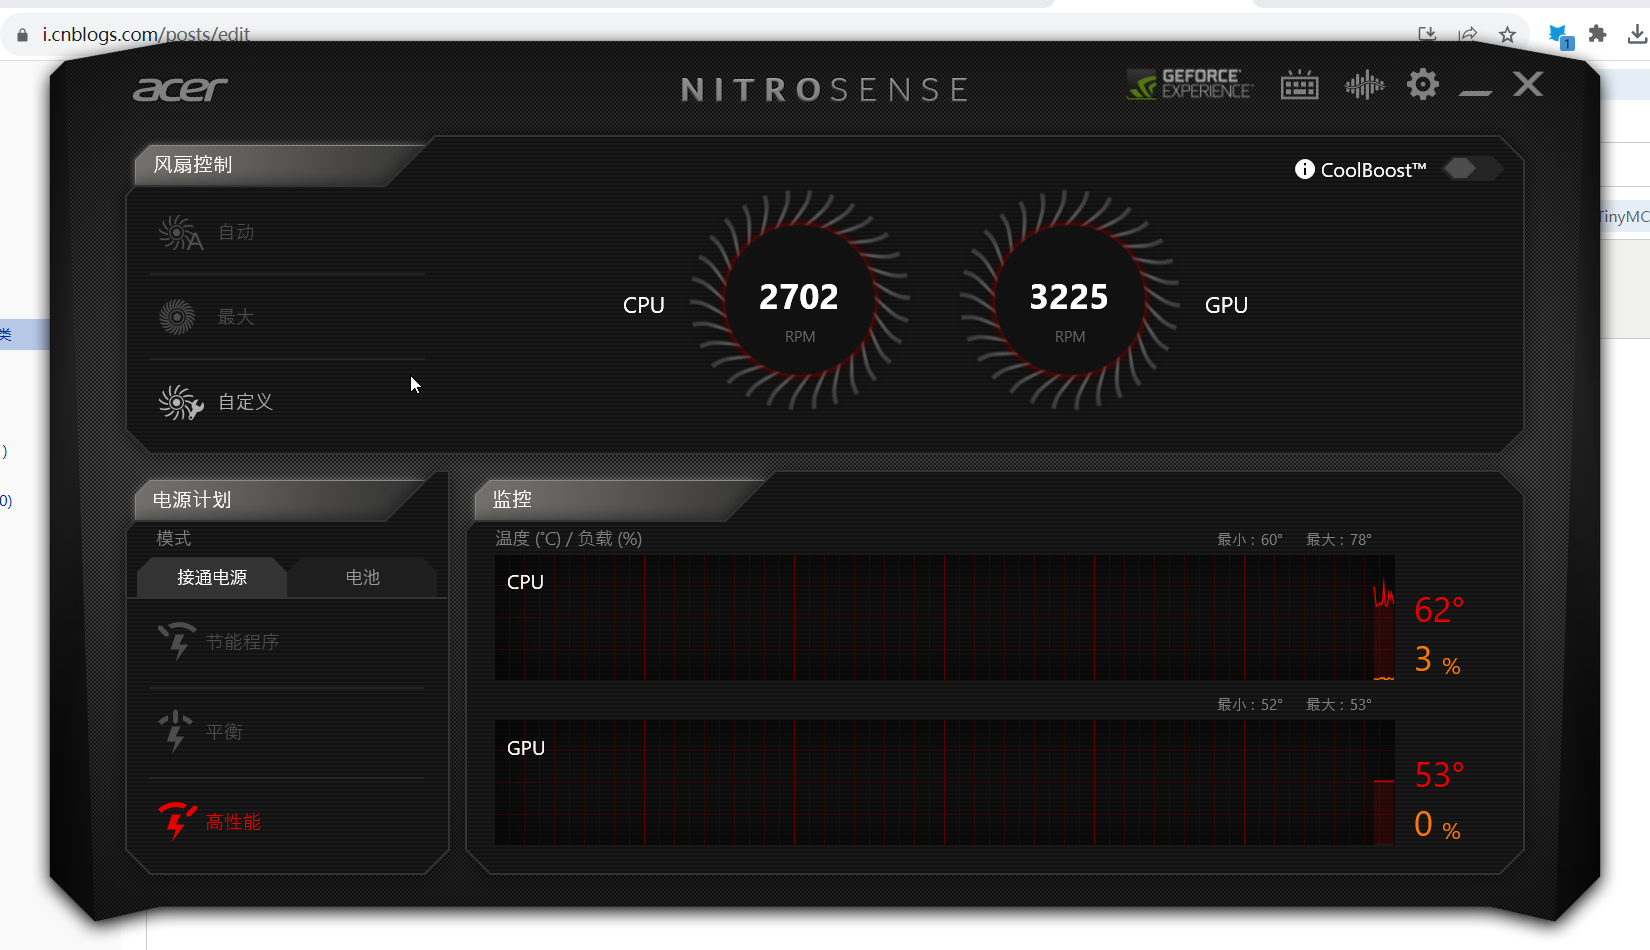Open the audio waveform settings icon
Image resolution: width=1650 pixels, height=950 pixels.
pyautogui.click(x=1364, y=85)
